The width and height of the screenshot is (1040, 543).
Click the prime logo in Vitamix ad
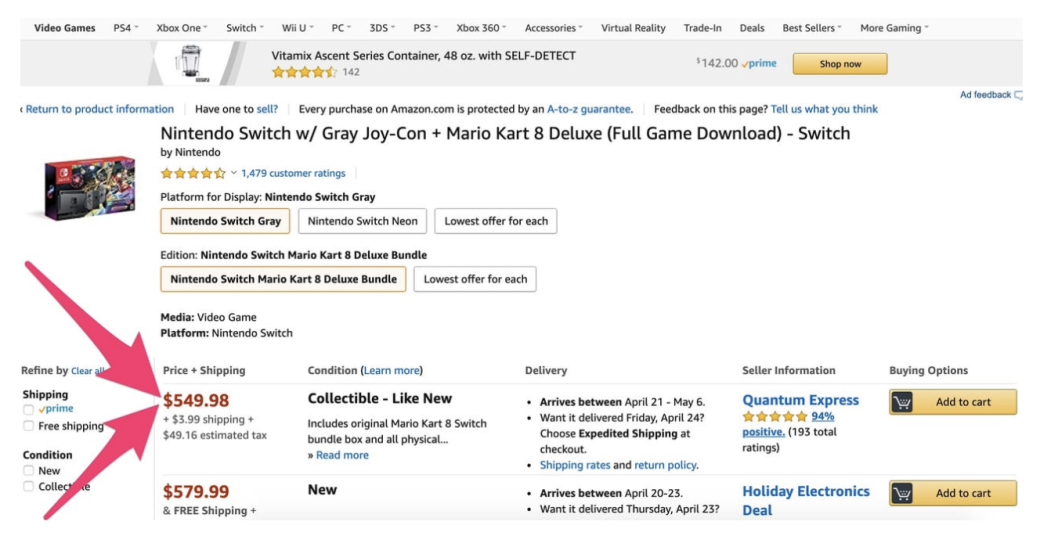pyautogui.click(x=759, y=64)
